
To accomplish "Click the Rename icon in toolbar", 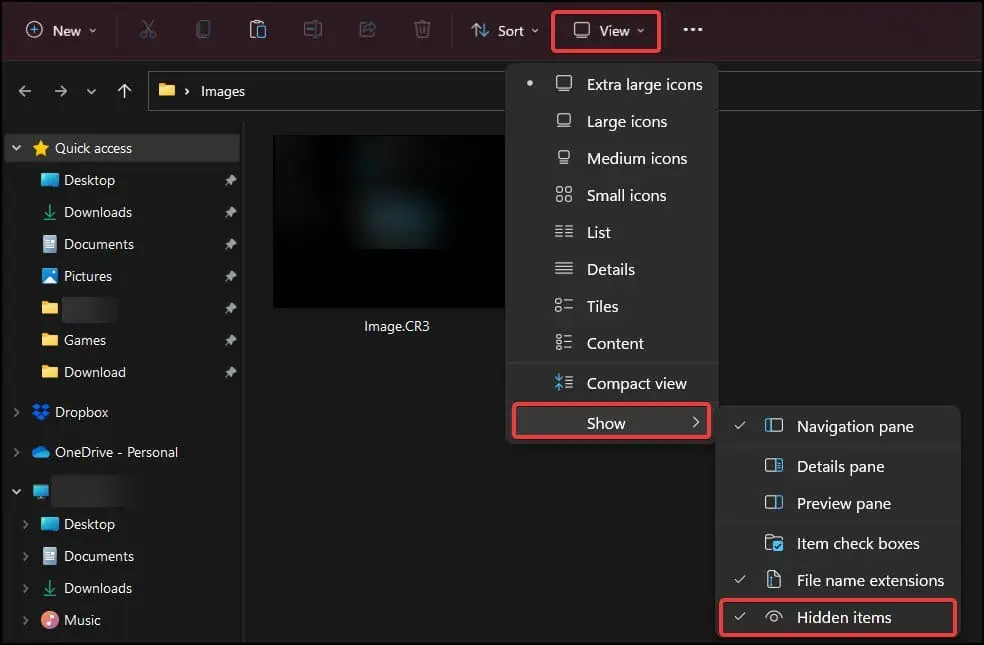I will pos(313,29).
